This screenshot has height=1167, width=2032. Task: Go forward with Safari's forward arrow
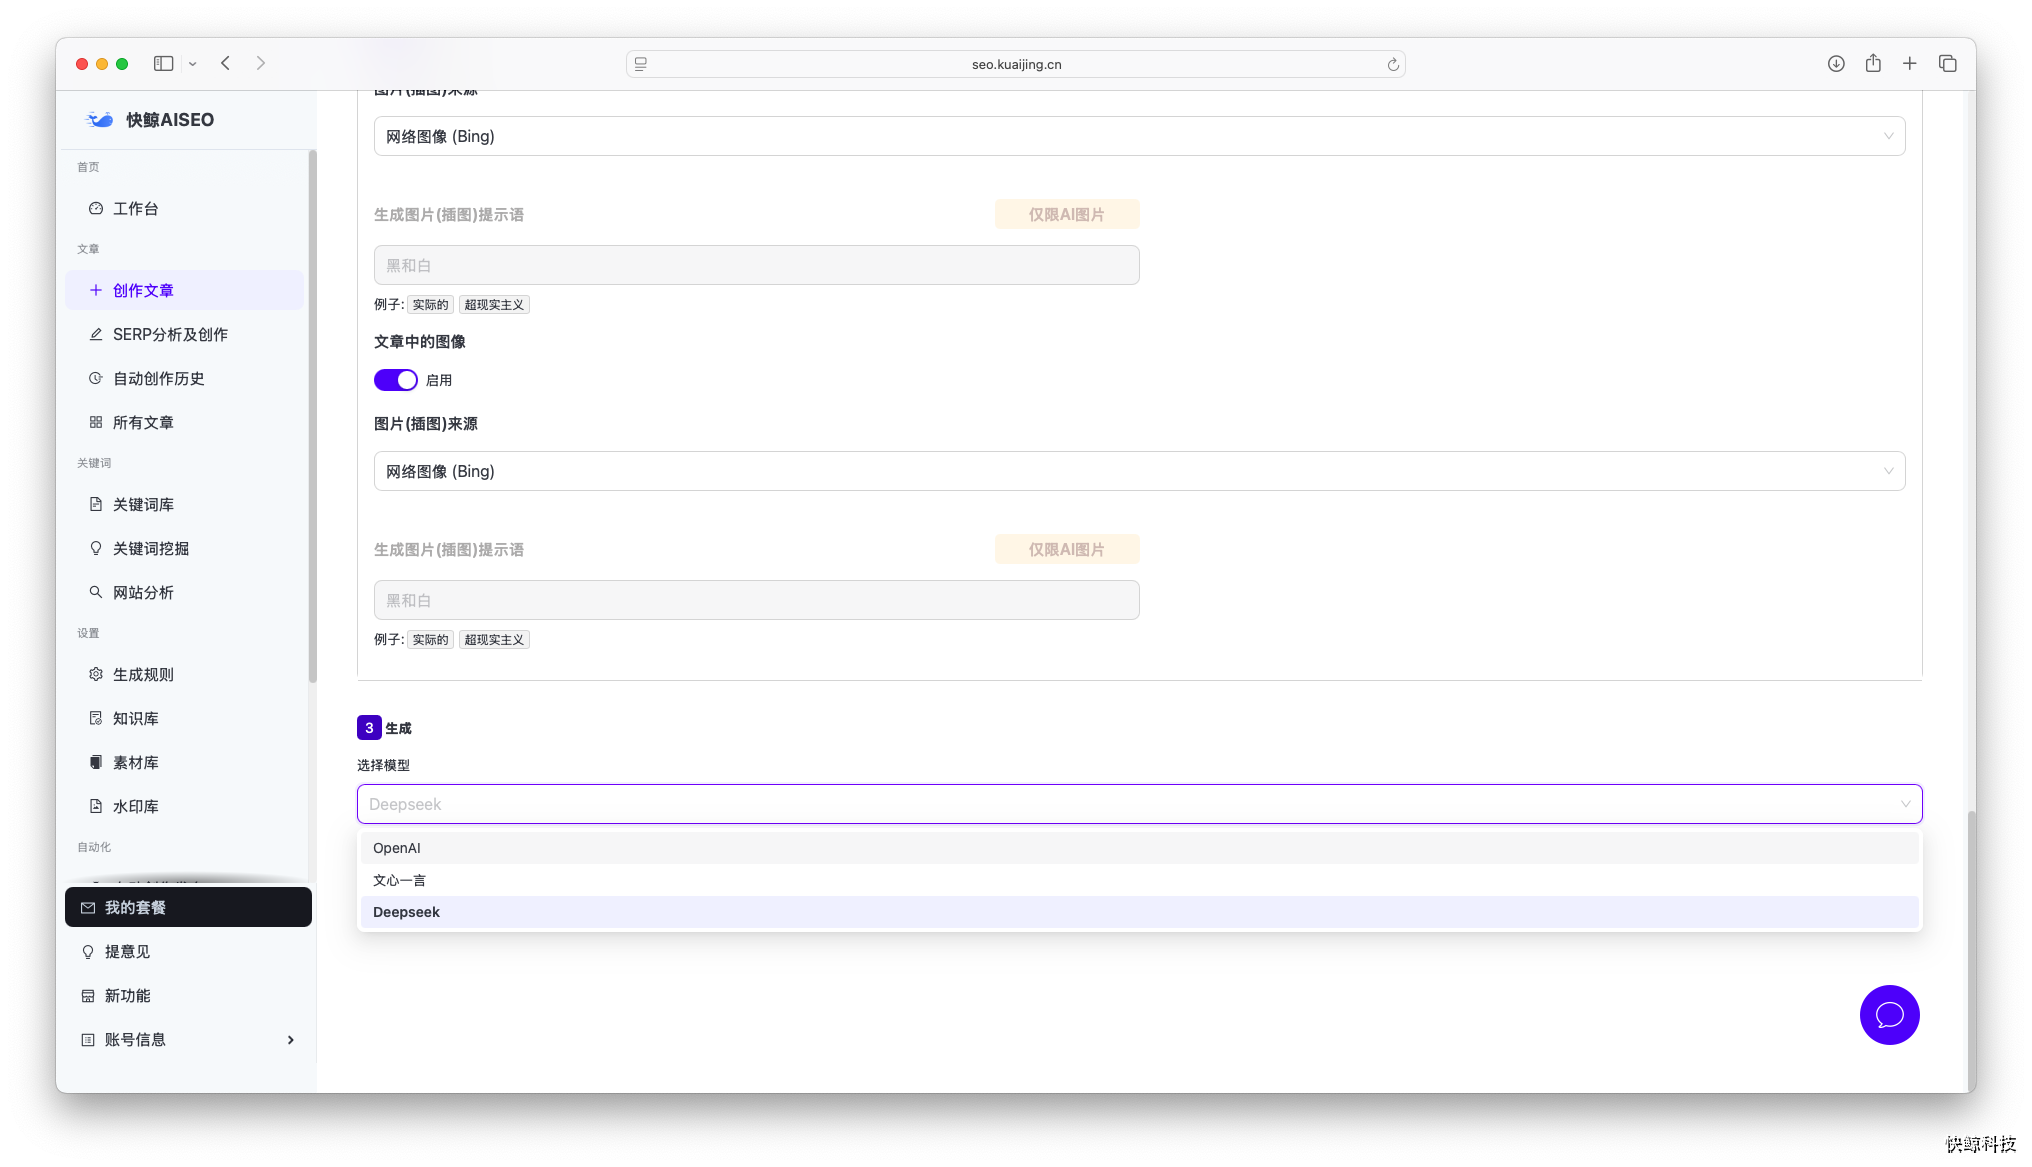pos(261,63)
